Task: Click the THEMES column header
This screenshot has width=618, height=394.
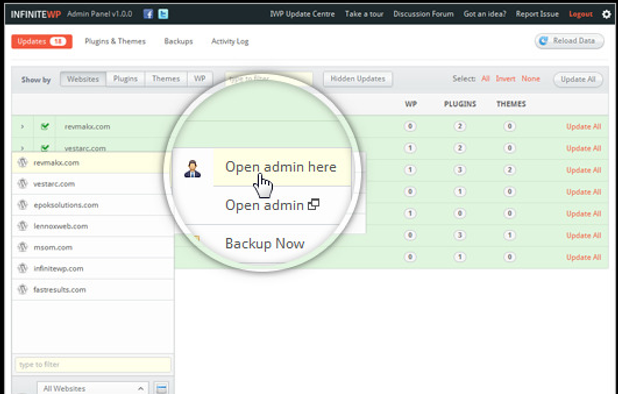Action: pos(511,104)
